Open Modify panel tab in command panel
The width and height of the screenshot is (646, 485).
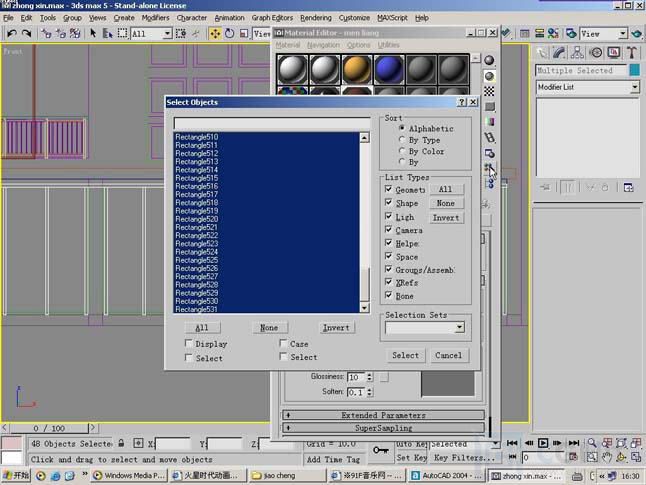point(559,52)
